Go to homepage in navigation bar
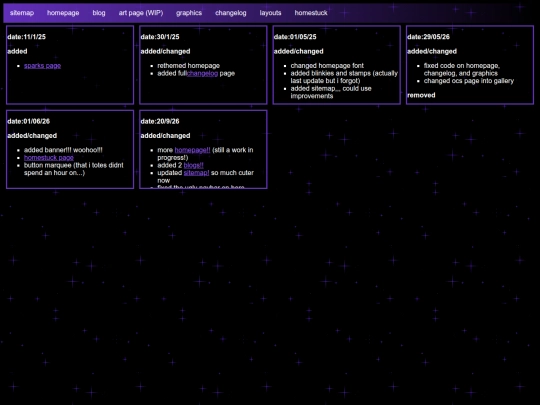The height and width of the screenshot is (405, 540). click(x=63, y=13)
